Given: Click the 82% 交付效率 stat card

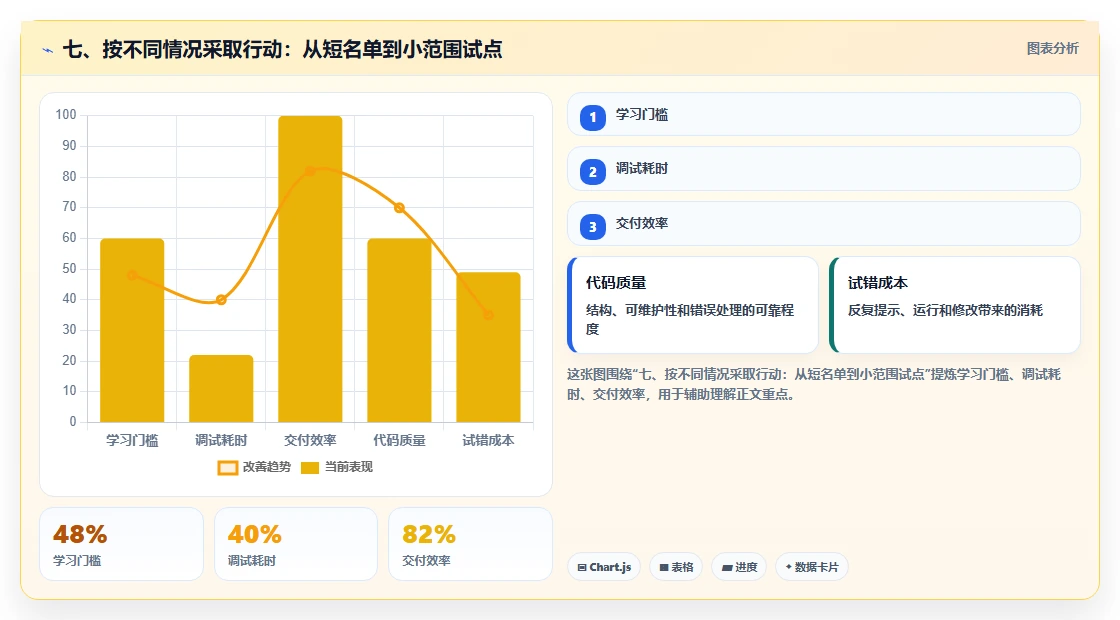Looking at the screenshot, I should 471,544.
